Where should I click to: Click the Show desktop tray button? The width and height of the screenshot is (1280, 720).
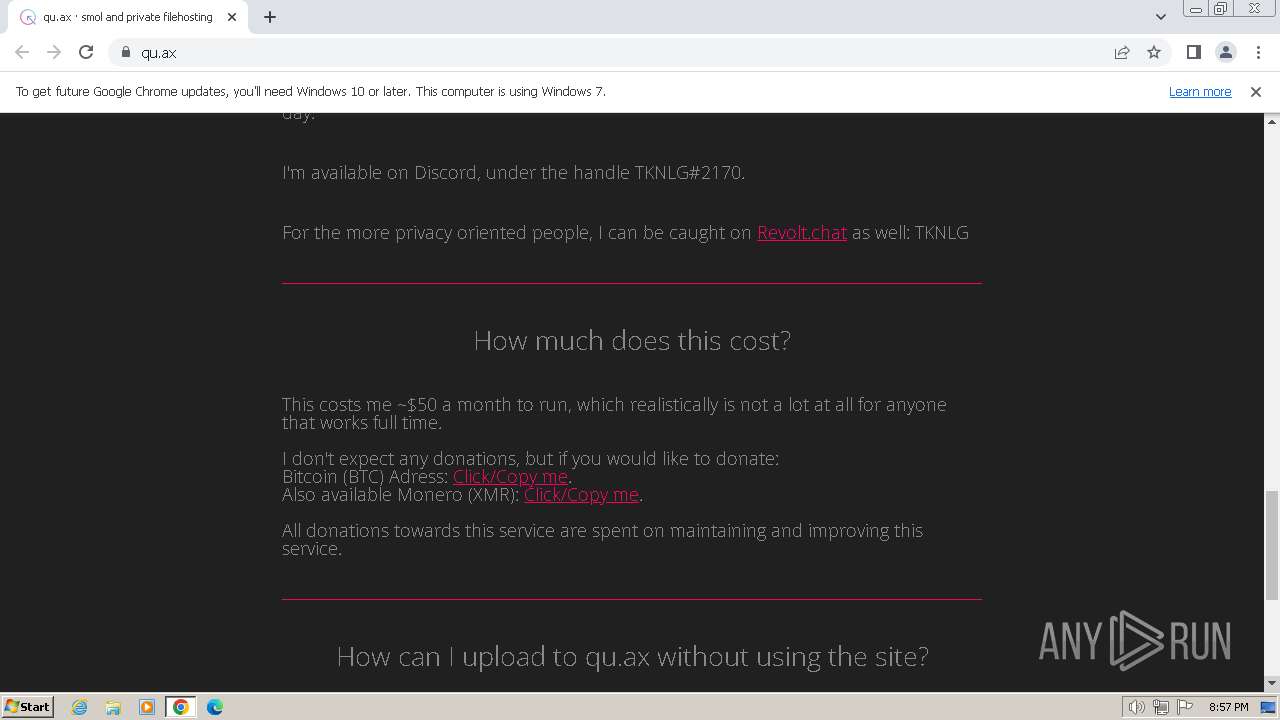point(1269,707)
